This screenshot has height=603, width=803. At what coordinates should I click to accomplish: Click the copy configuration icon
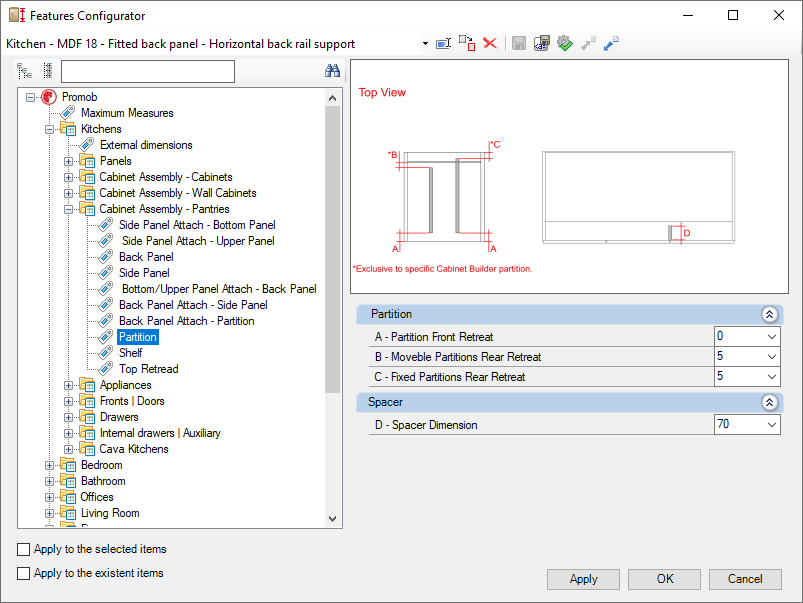pos(467,44)
